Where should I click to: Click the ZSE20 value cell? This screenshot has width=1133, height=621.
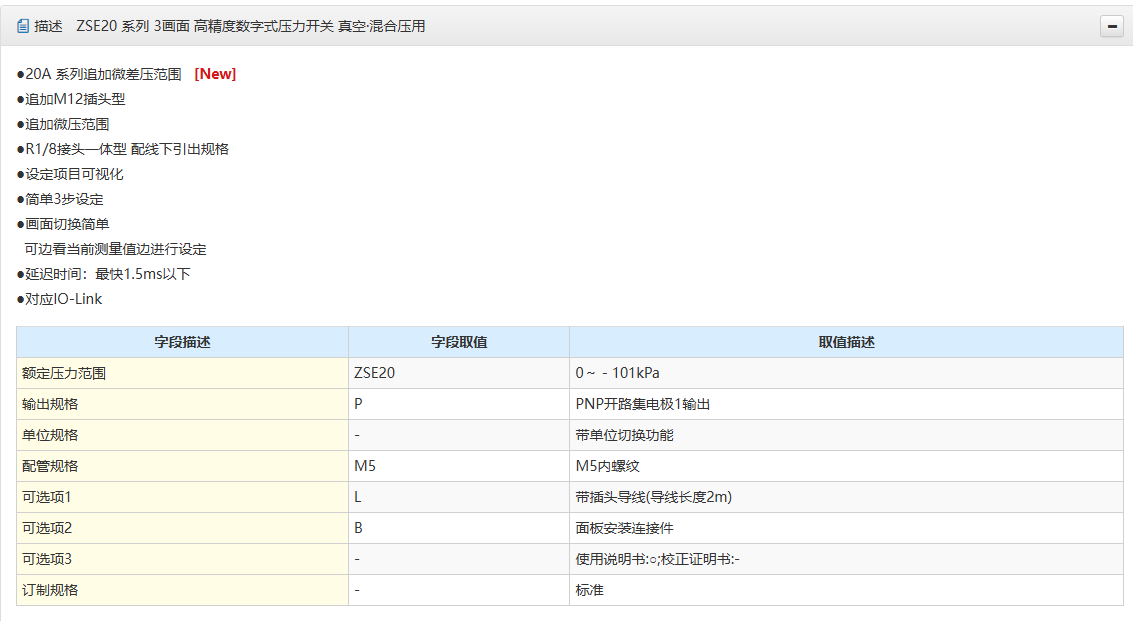coord(374,373)
